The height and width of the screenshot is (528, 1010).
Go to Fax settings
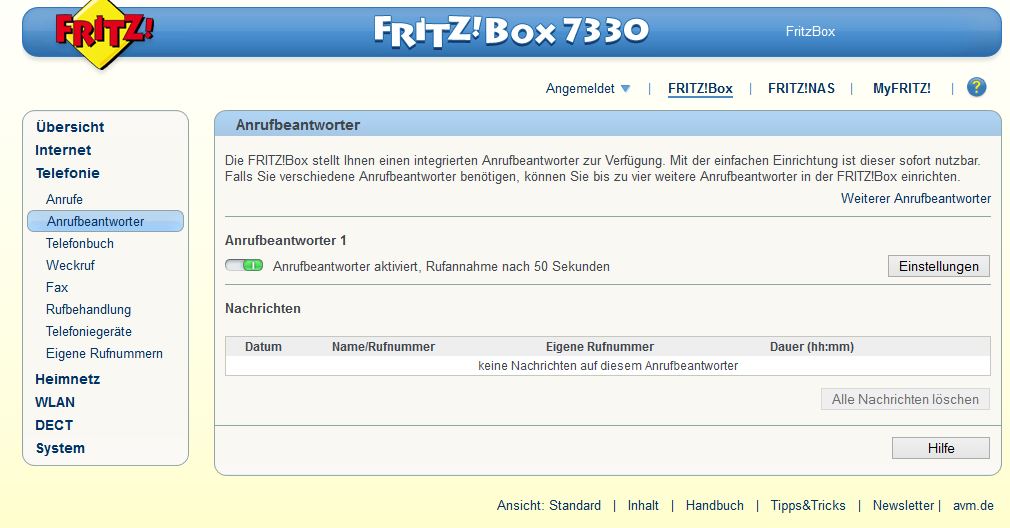tap(57, 287)
